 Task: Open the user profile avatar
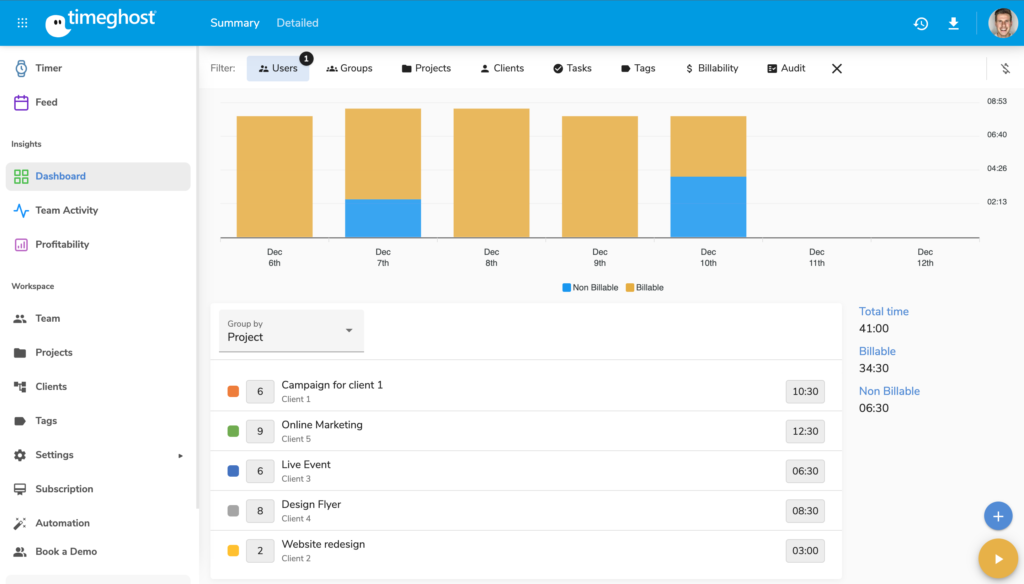pyautogui.click(x=1002, y=23)
